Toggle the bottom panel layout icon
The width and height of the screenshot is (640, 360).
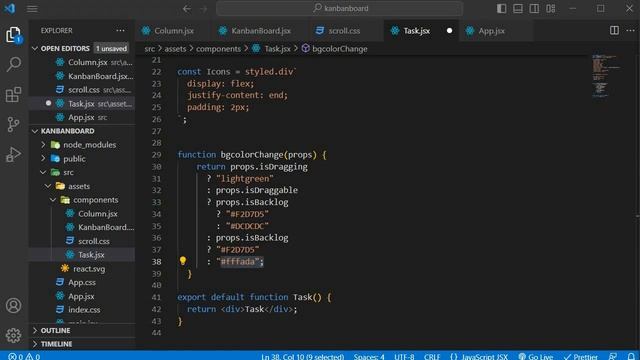(x=518, y=9)
